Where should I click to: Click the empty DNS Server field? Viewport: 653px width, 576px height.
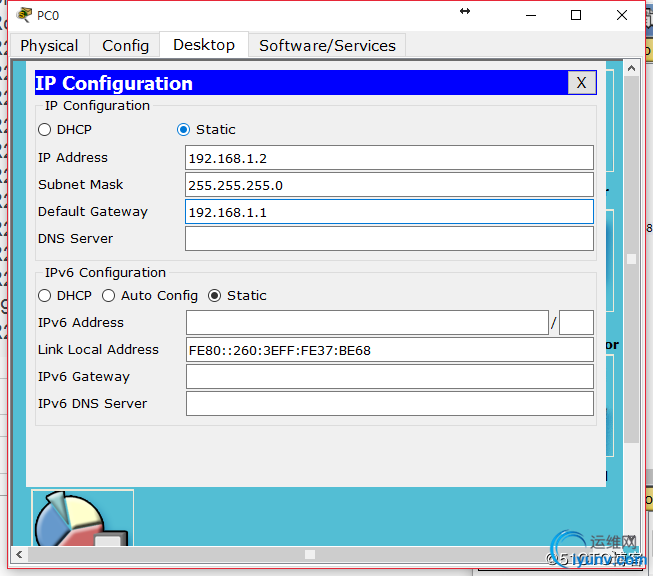tap(389, 239)
